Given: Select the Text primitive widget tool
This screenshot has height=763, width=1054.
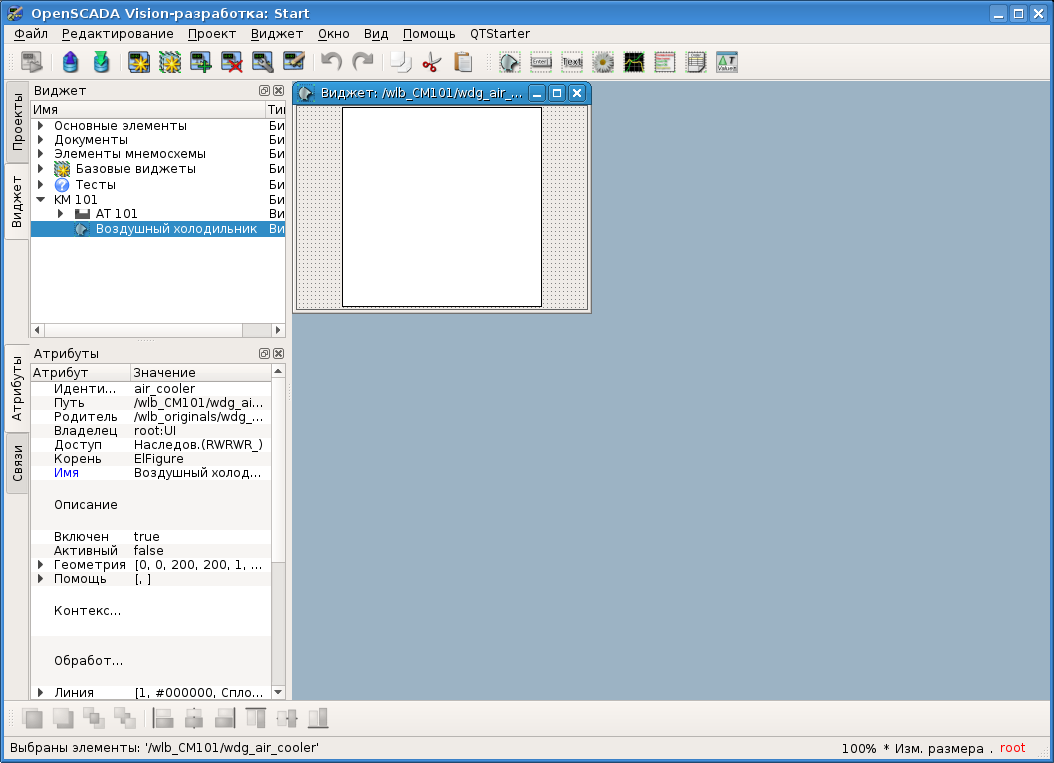Looking at the screenshot, I should [572, 62].
